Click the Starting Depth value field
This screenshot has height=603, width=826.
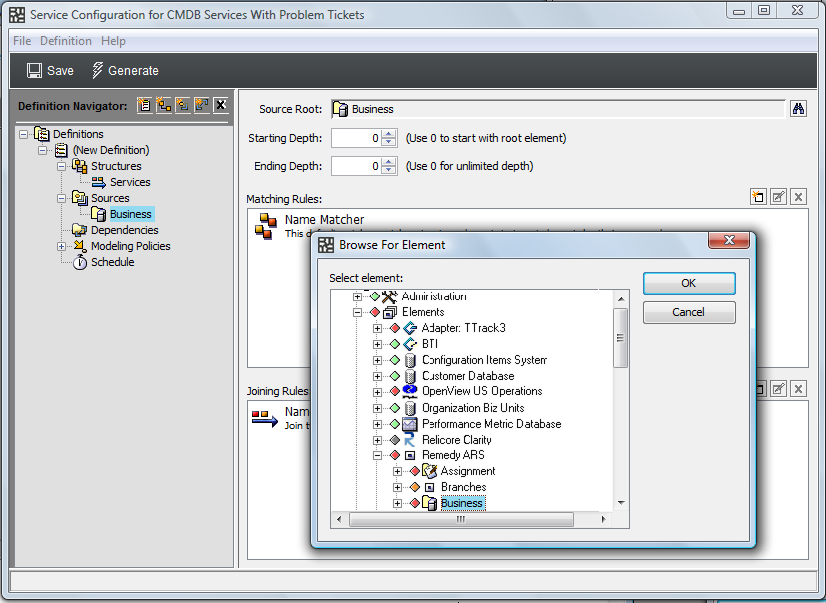click(356, 138)
